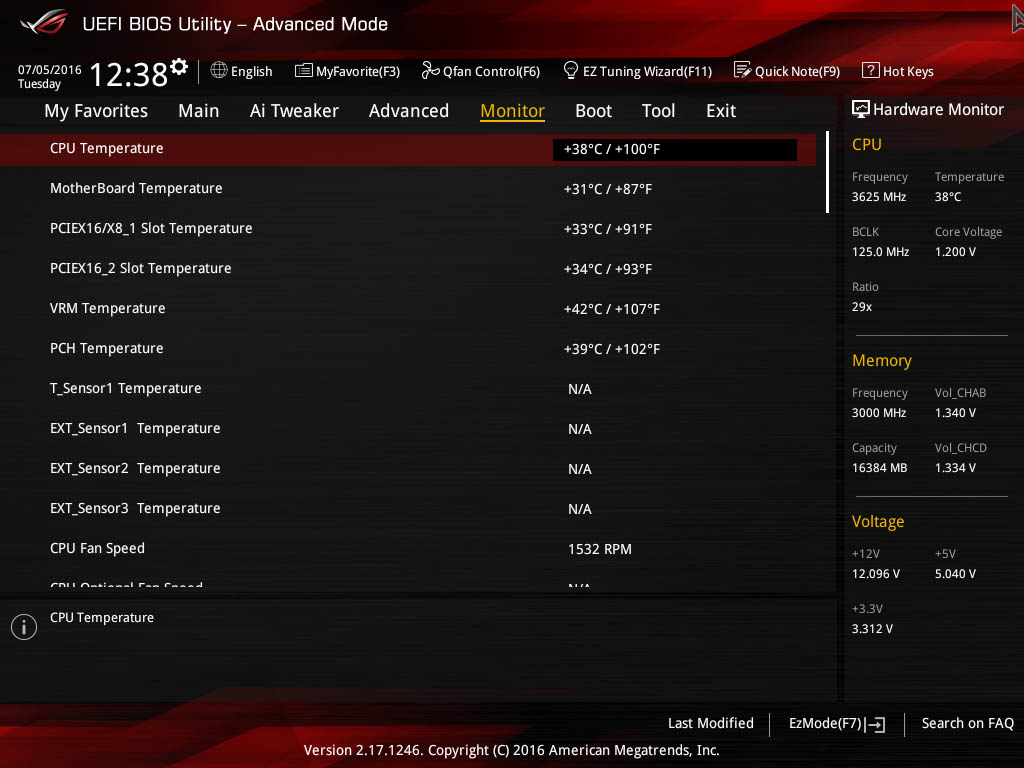Open the Qfan Control fan icon
This screenshot has width=1024, height=768.
430,71
